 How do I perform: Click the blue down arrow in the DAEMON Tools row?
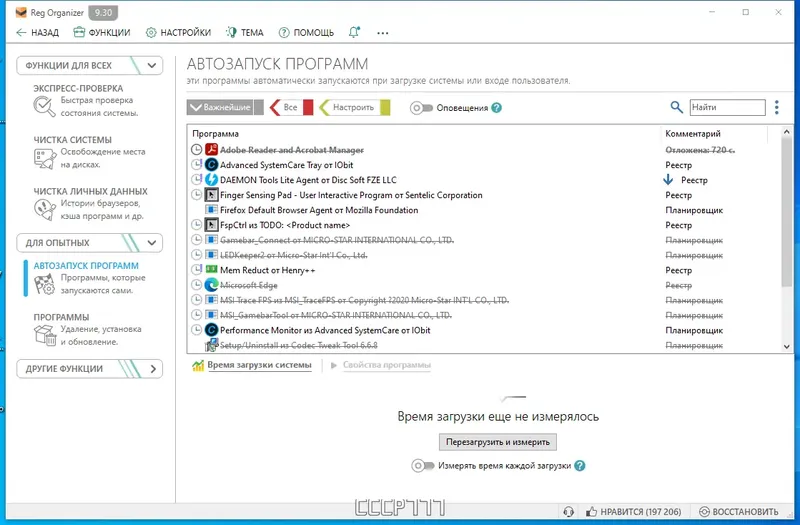[x=668, y=180]
